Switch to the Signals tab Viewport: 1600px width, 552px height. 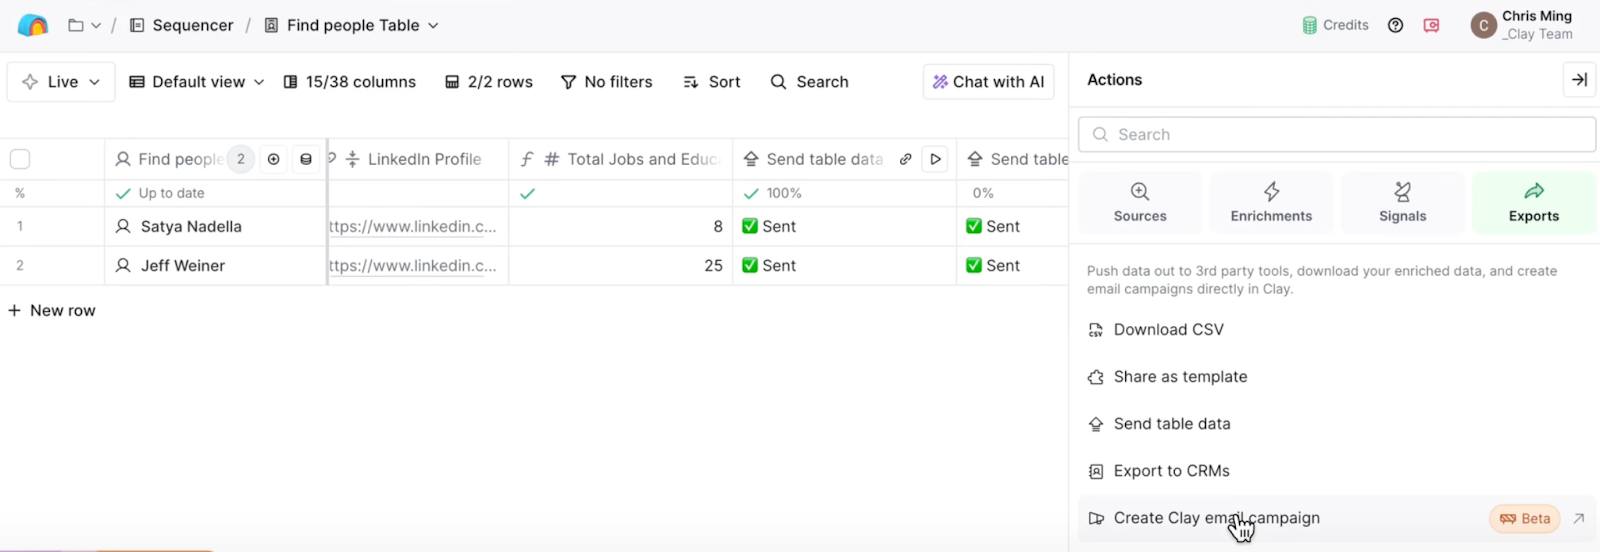click(1403, 203)
